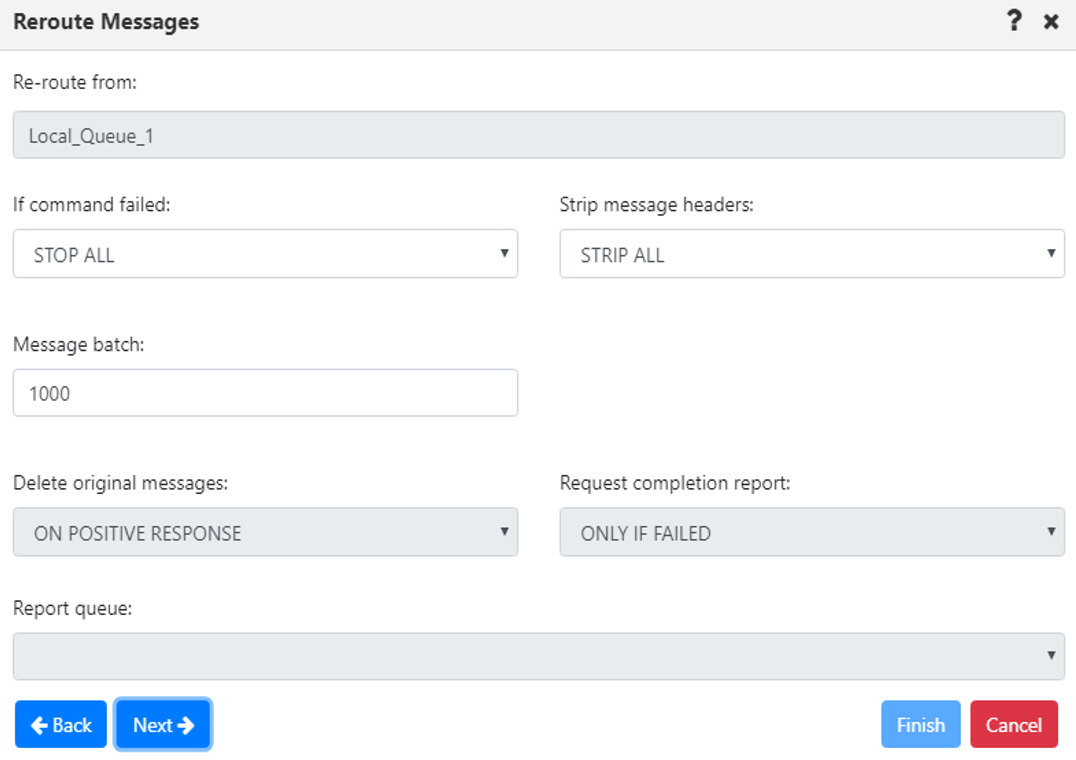Click the back arrow icon on Back button

38,724
